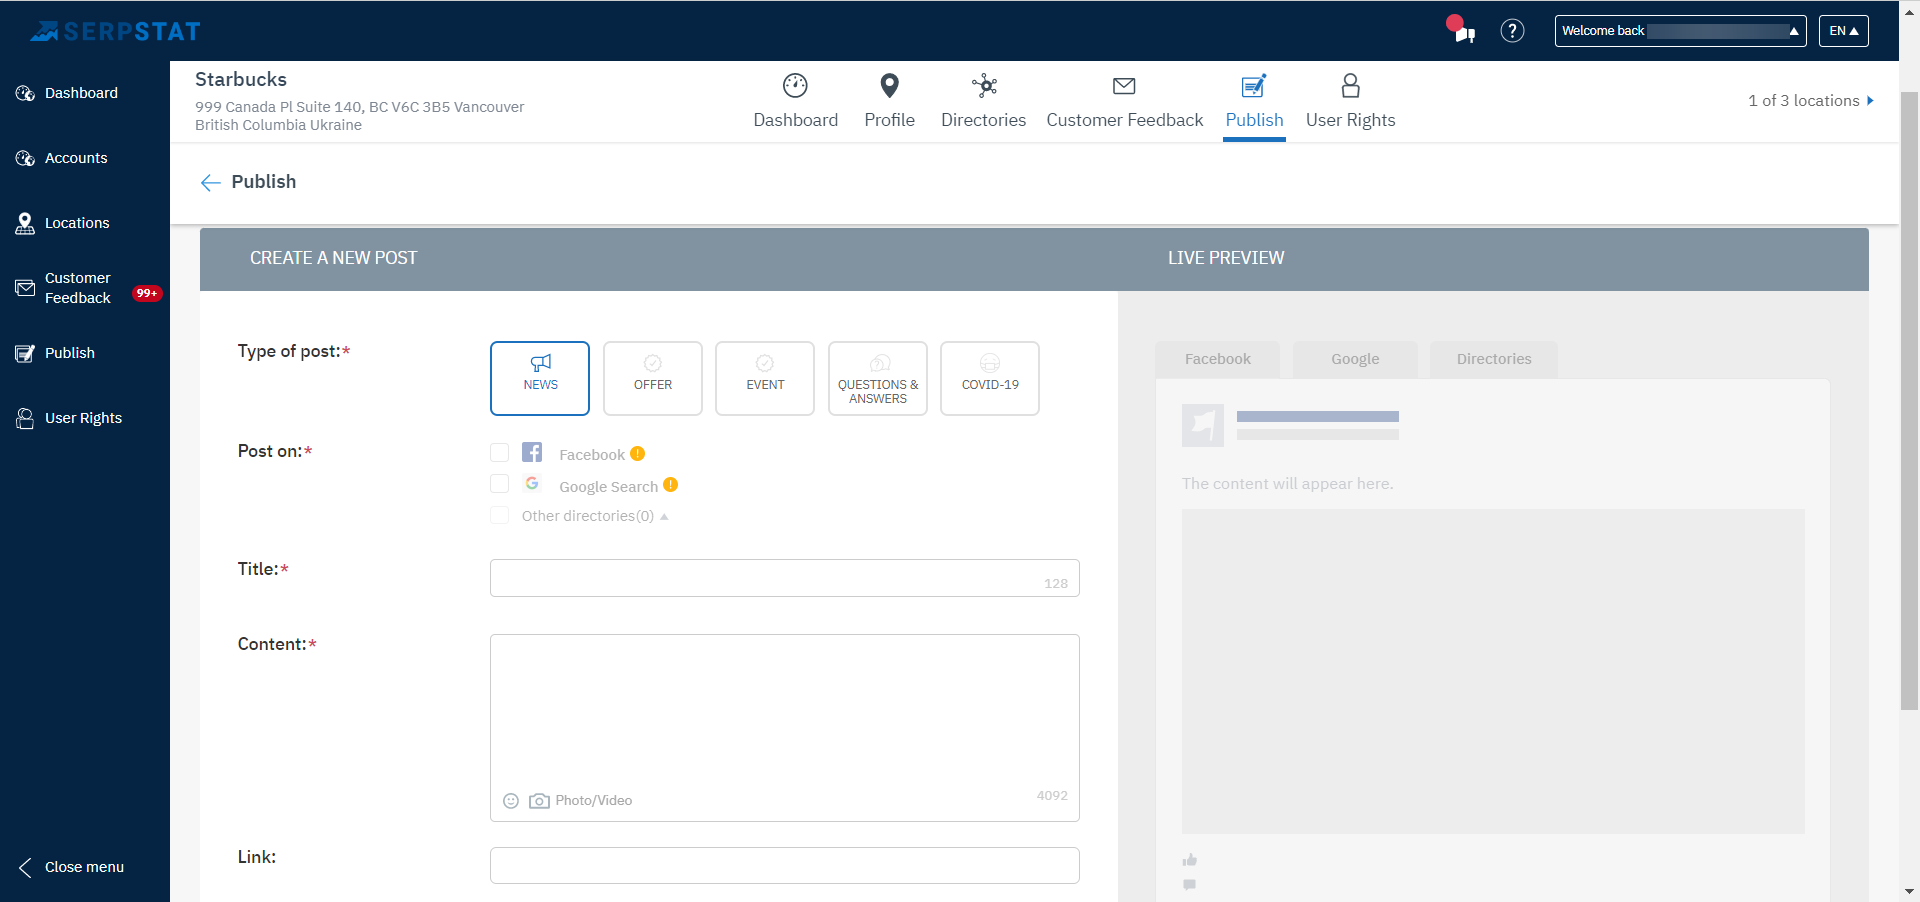Image resolution: width=1920 pixels, height=902 pixels.
Task: Tick the Facebook checkbox
Action: pos(499,453)
